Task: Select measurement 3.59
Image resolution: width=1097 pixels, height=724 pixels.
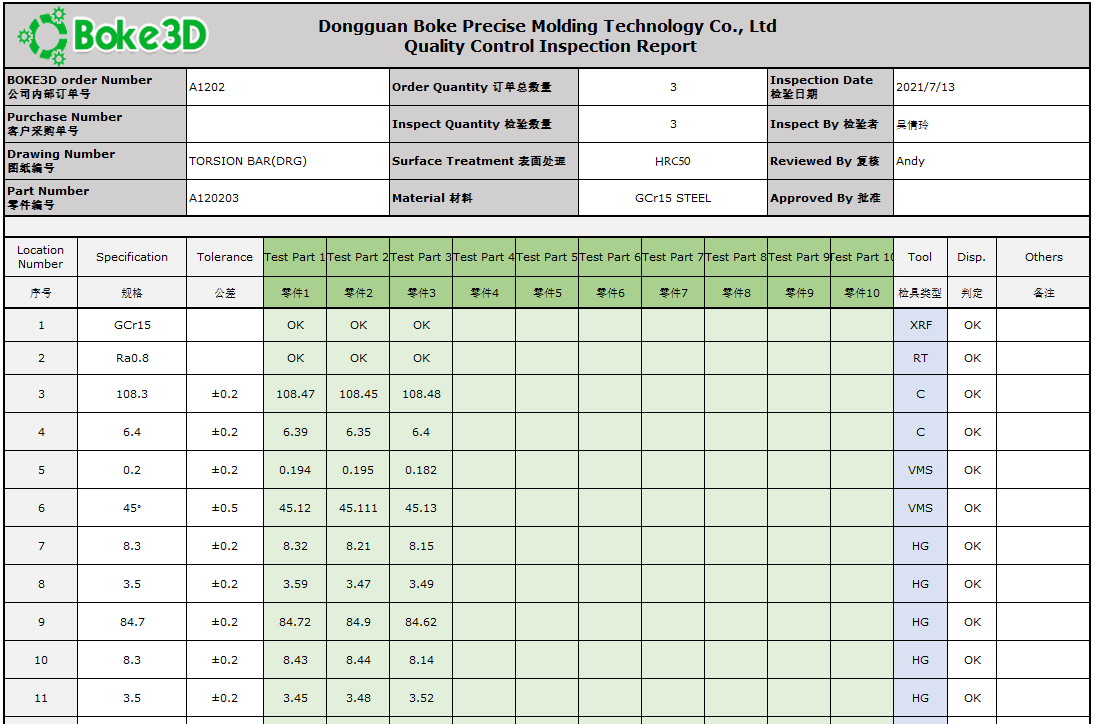Action: click(295, 584)
